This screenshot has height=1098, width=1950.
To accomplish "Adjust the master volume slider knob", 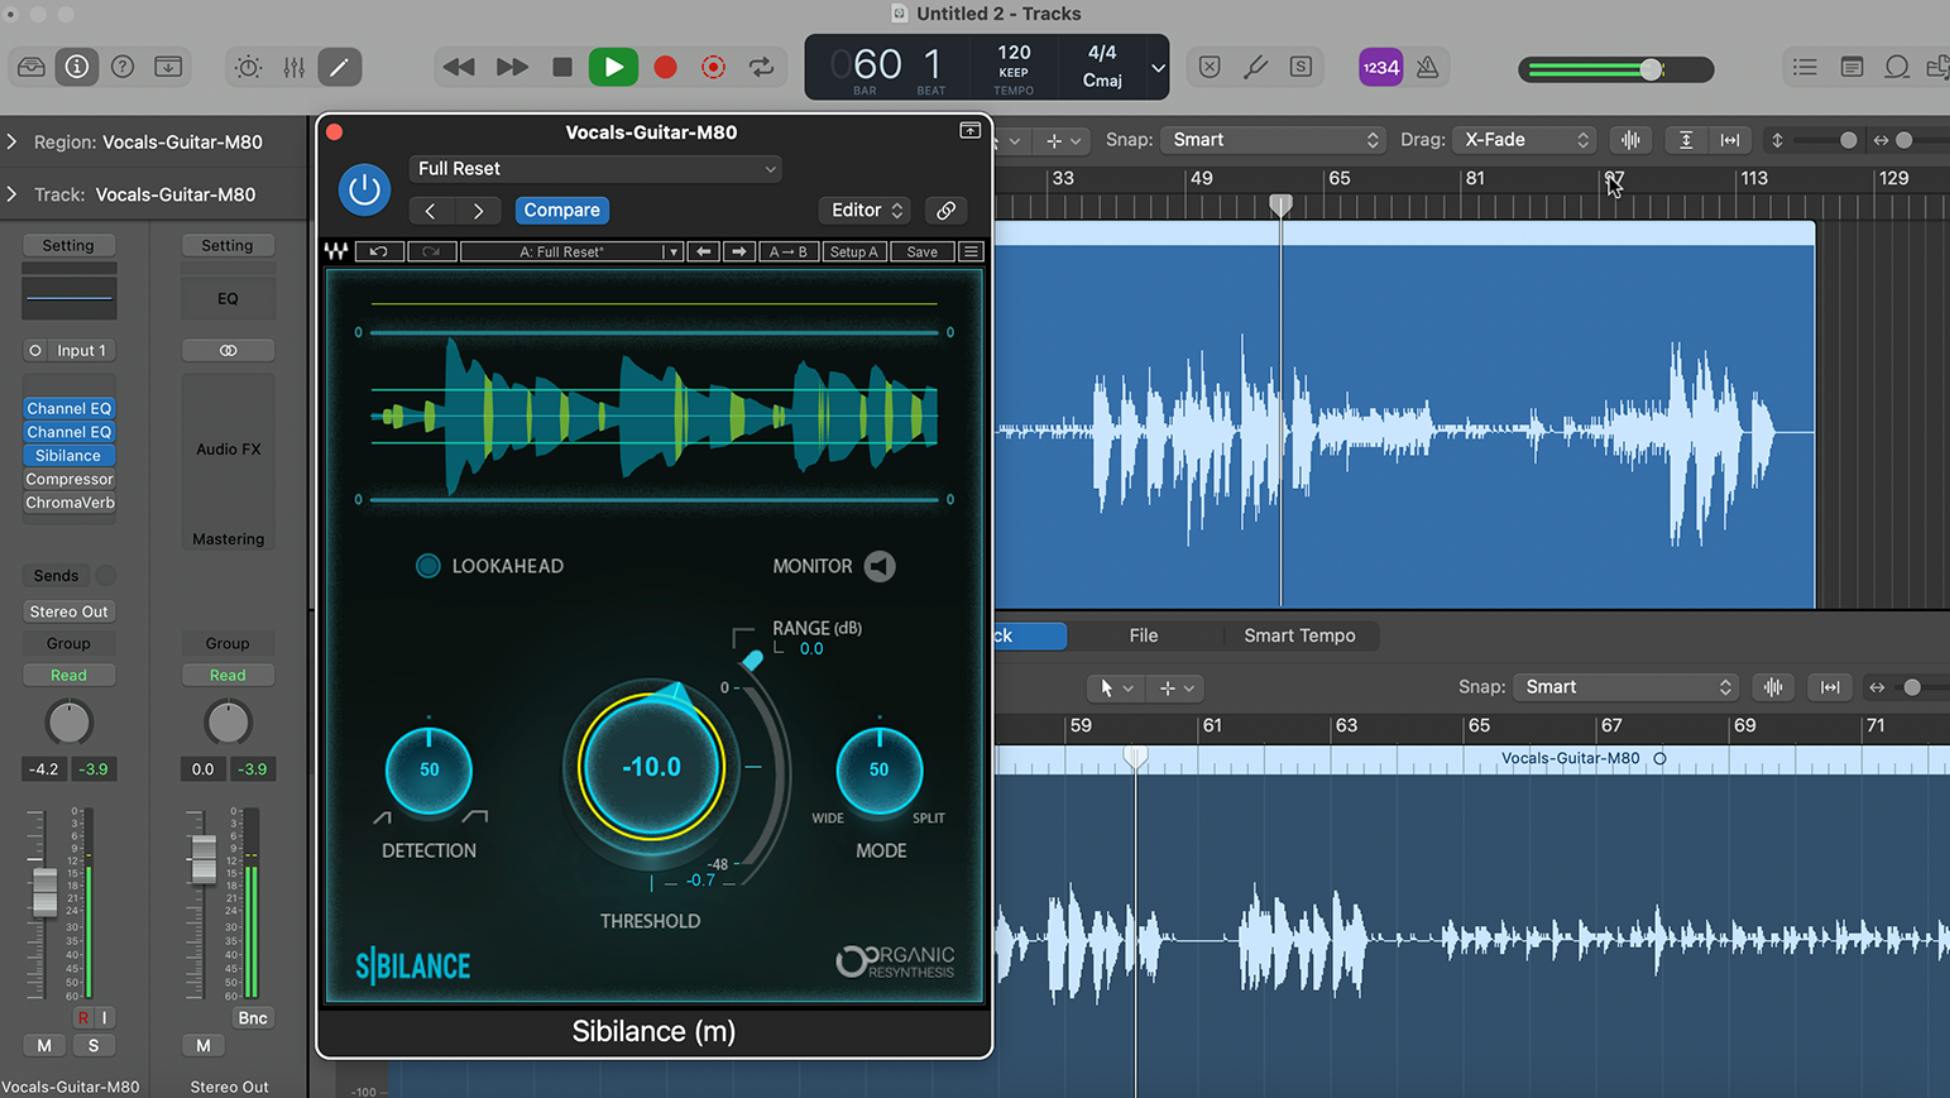I will coord(1651,69).
